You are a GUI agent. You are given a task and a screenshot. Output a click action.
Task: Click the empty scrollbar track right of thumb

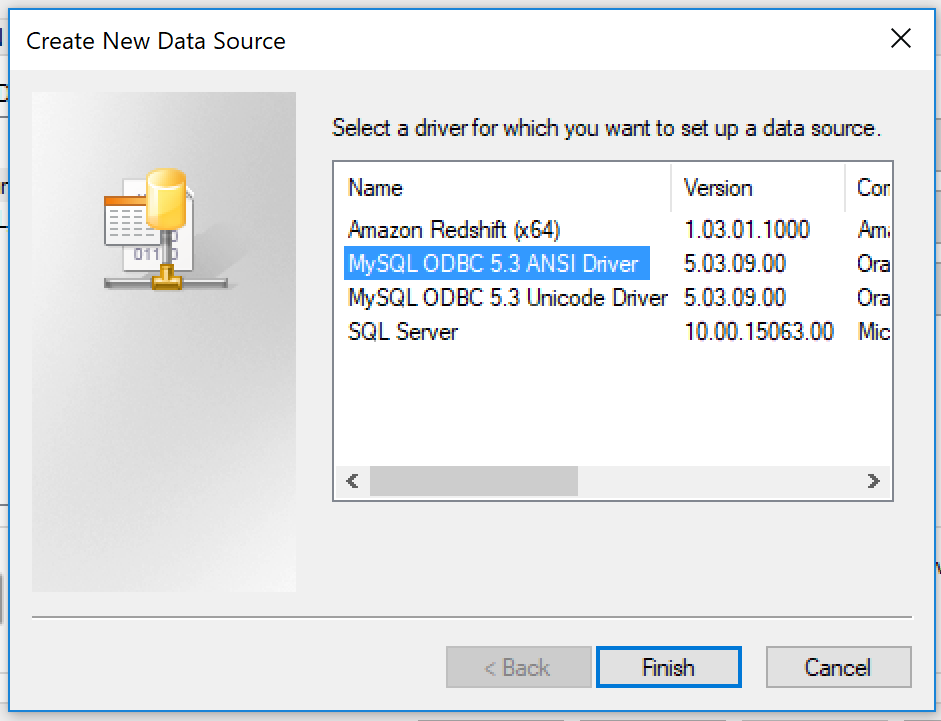point(717,481)
